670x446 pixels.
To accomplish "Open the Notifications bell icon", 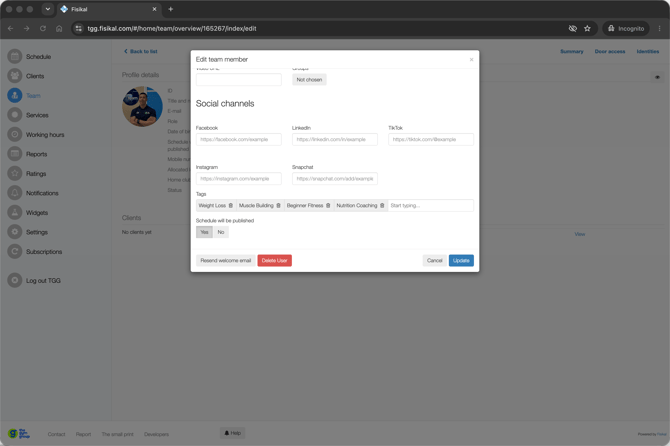I will click(x=15, y=193).
